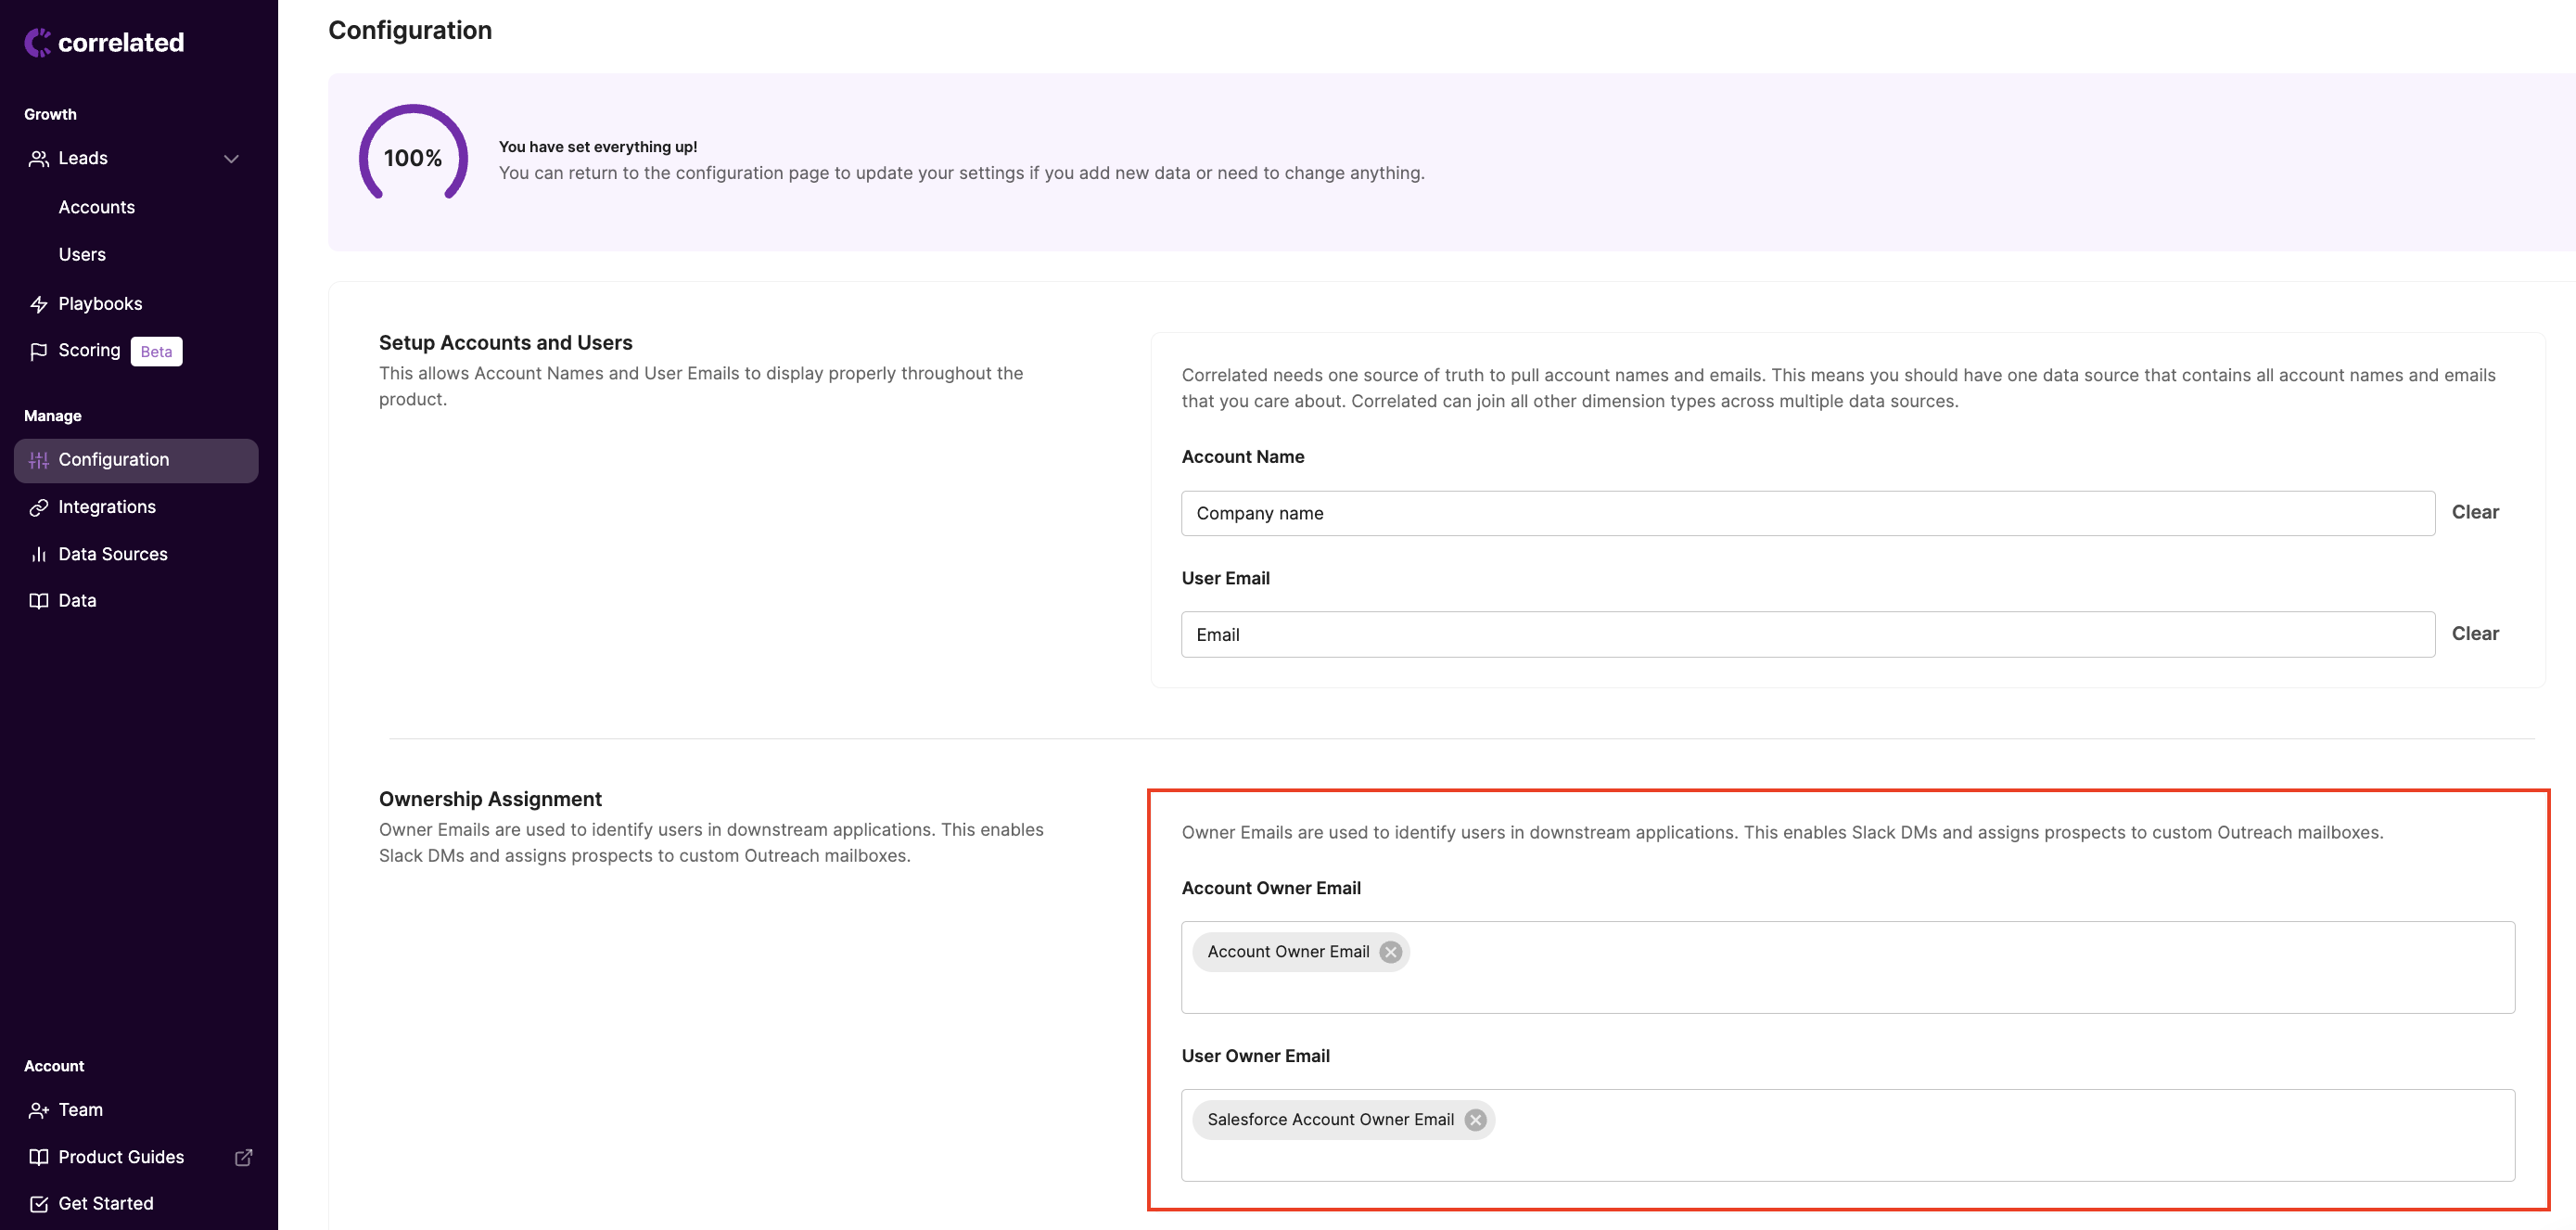
Task: Open the Account Name Company name dropdown
Action: (1806, 513)
